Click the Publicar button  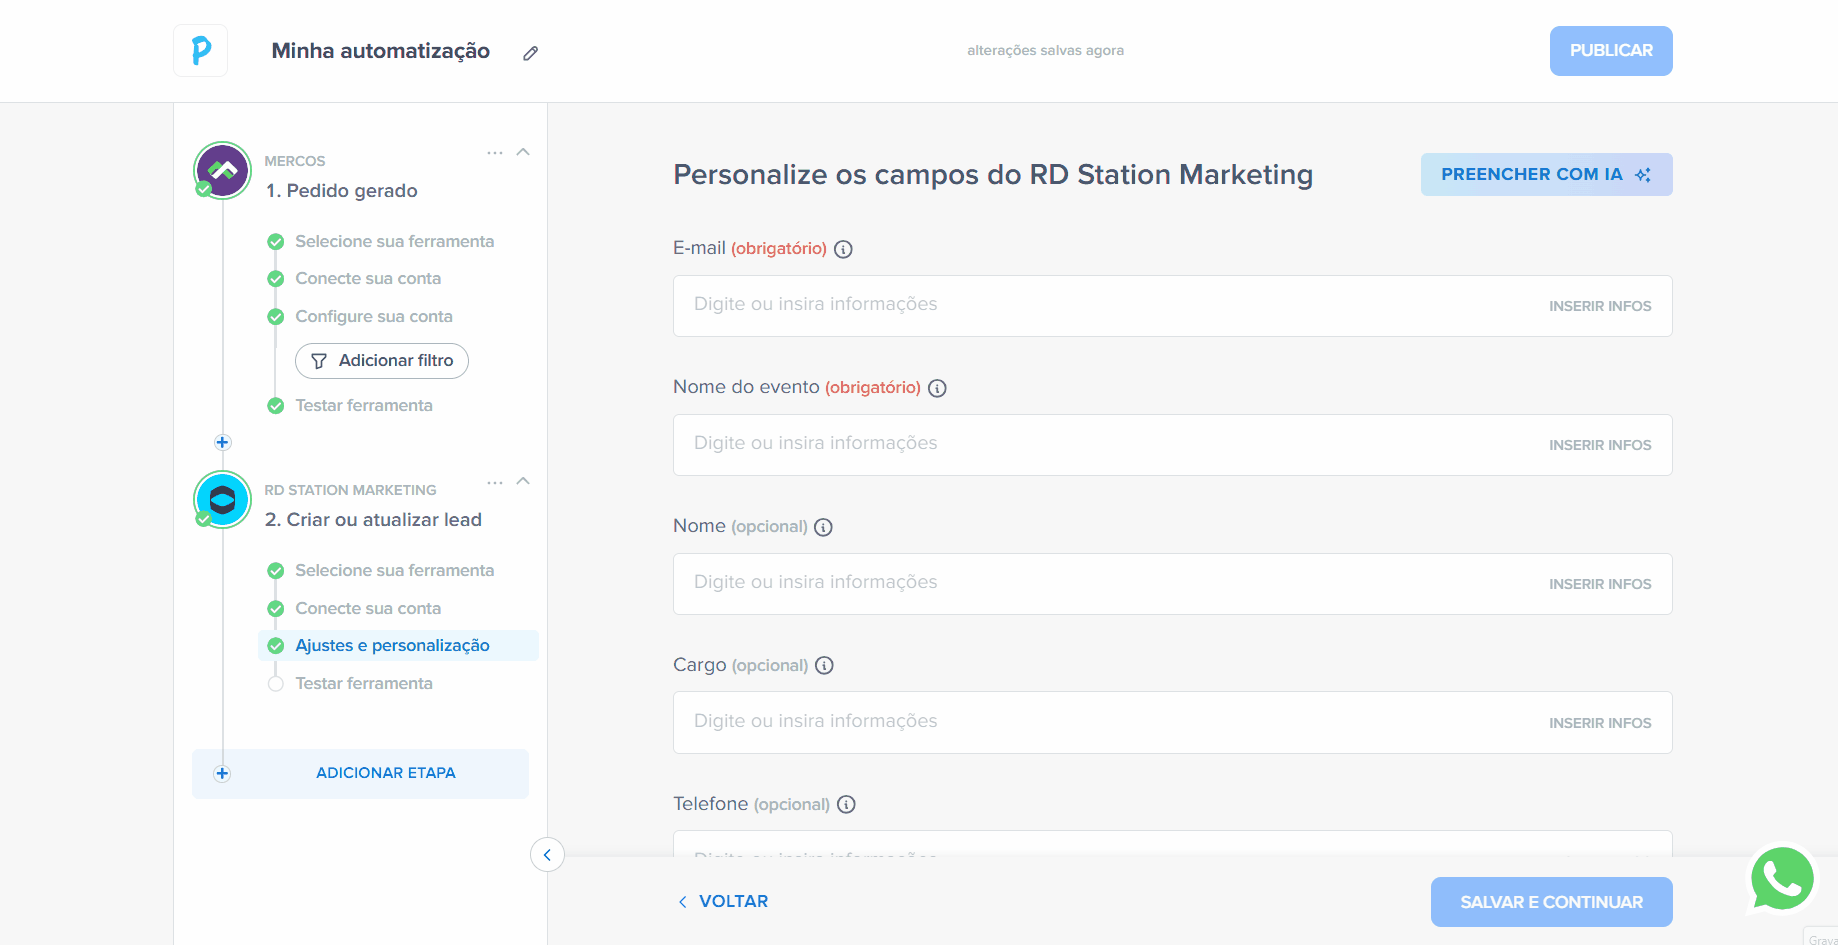(1611, 51)
